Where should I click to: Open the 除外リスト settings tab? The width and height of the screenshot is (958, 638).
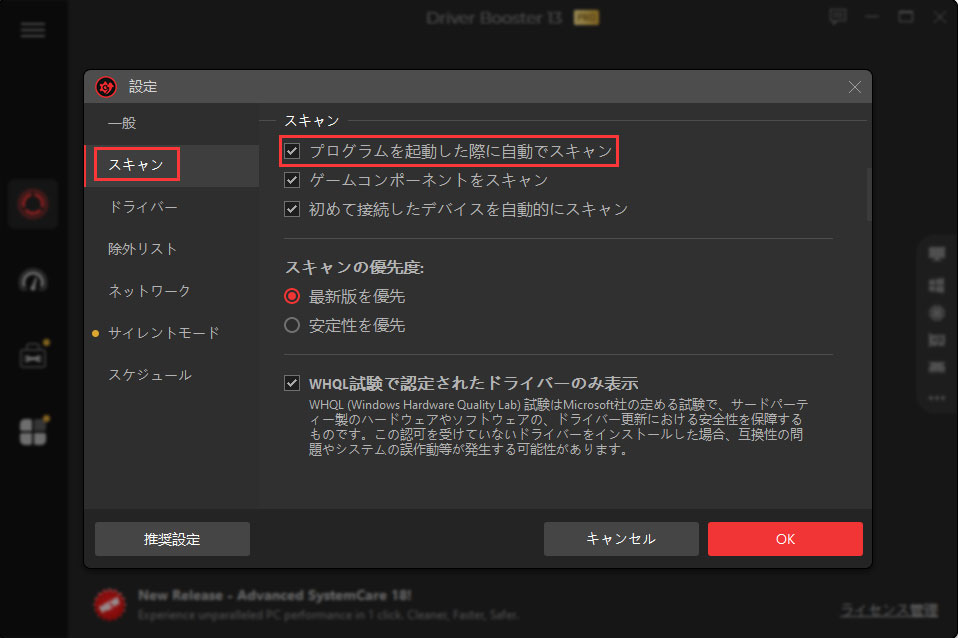click(x=172, y=249)
